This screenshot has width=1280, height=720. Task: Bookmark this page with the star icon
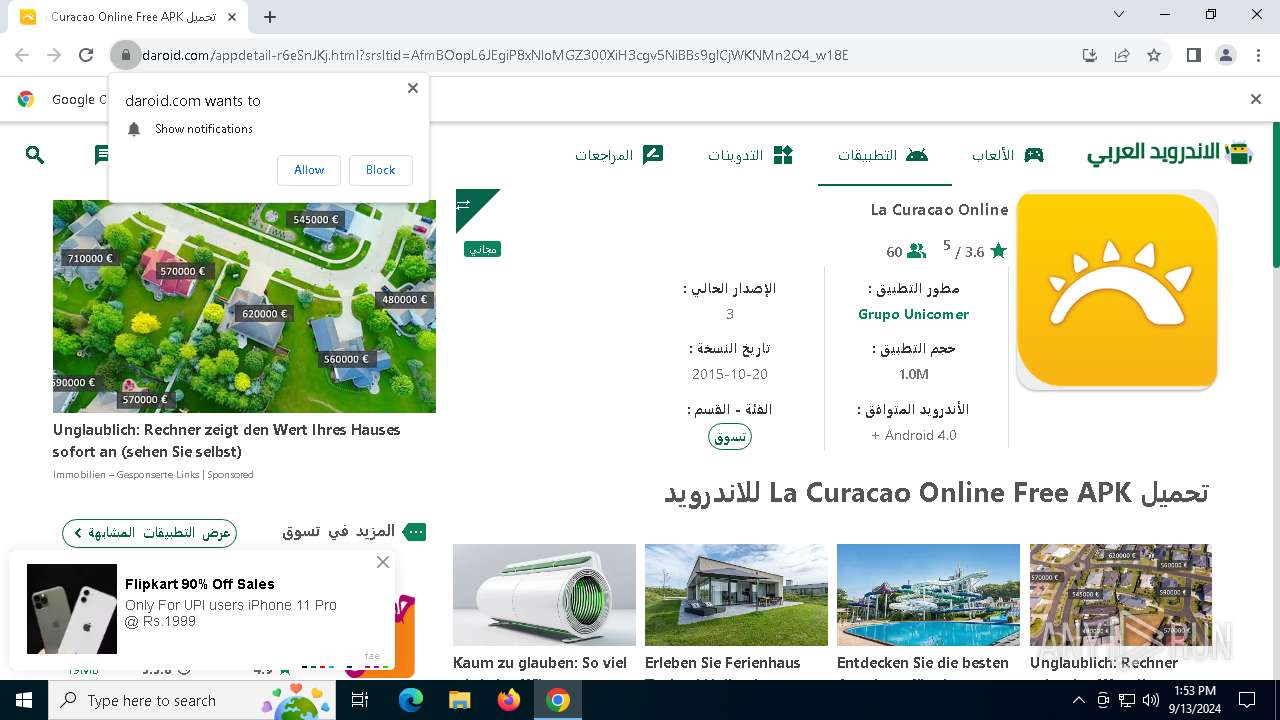point(1154,55)
